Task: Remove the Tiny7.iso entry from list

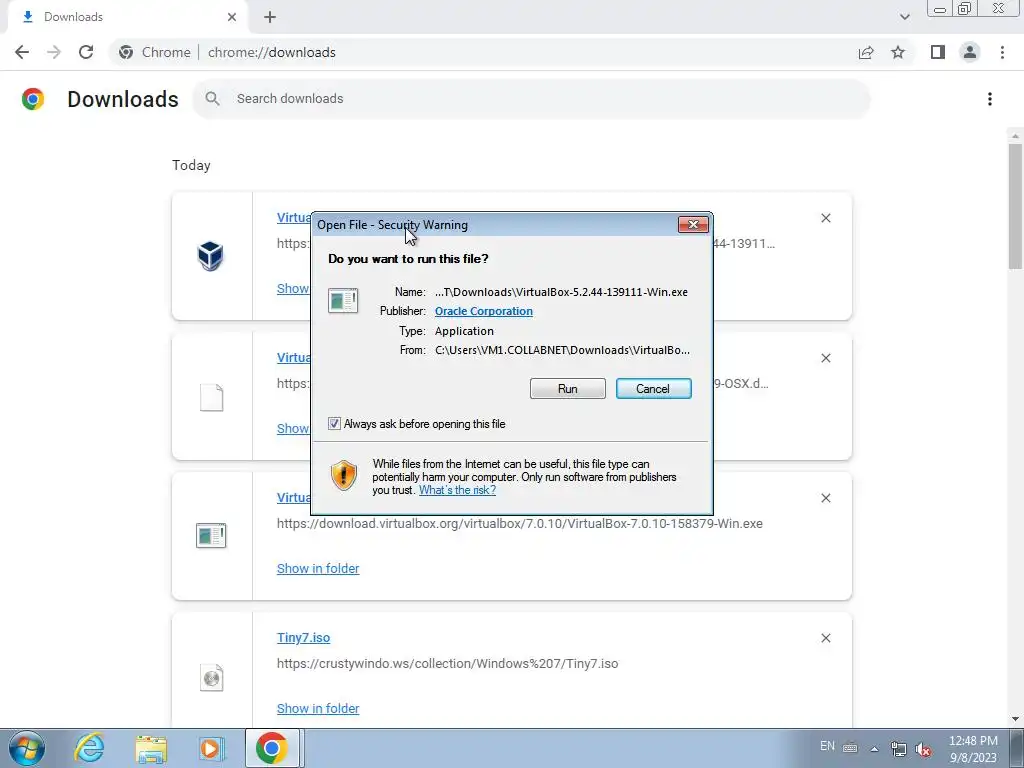Action: pyautogui.click(x=825, y=638)
